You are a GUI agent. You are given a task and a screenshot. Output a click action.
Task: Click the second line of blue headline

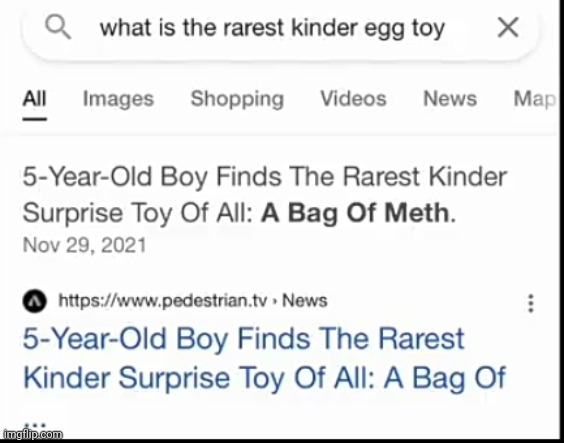click(x=264, y=378)
